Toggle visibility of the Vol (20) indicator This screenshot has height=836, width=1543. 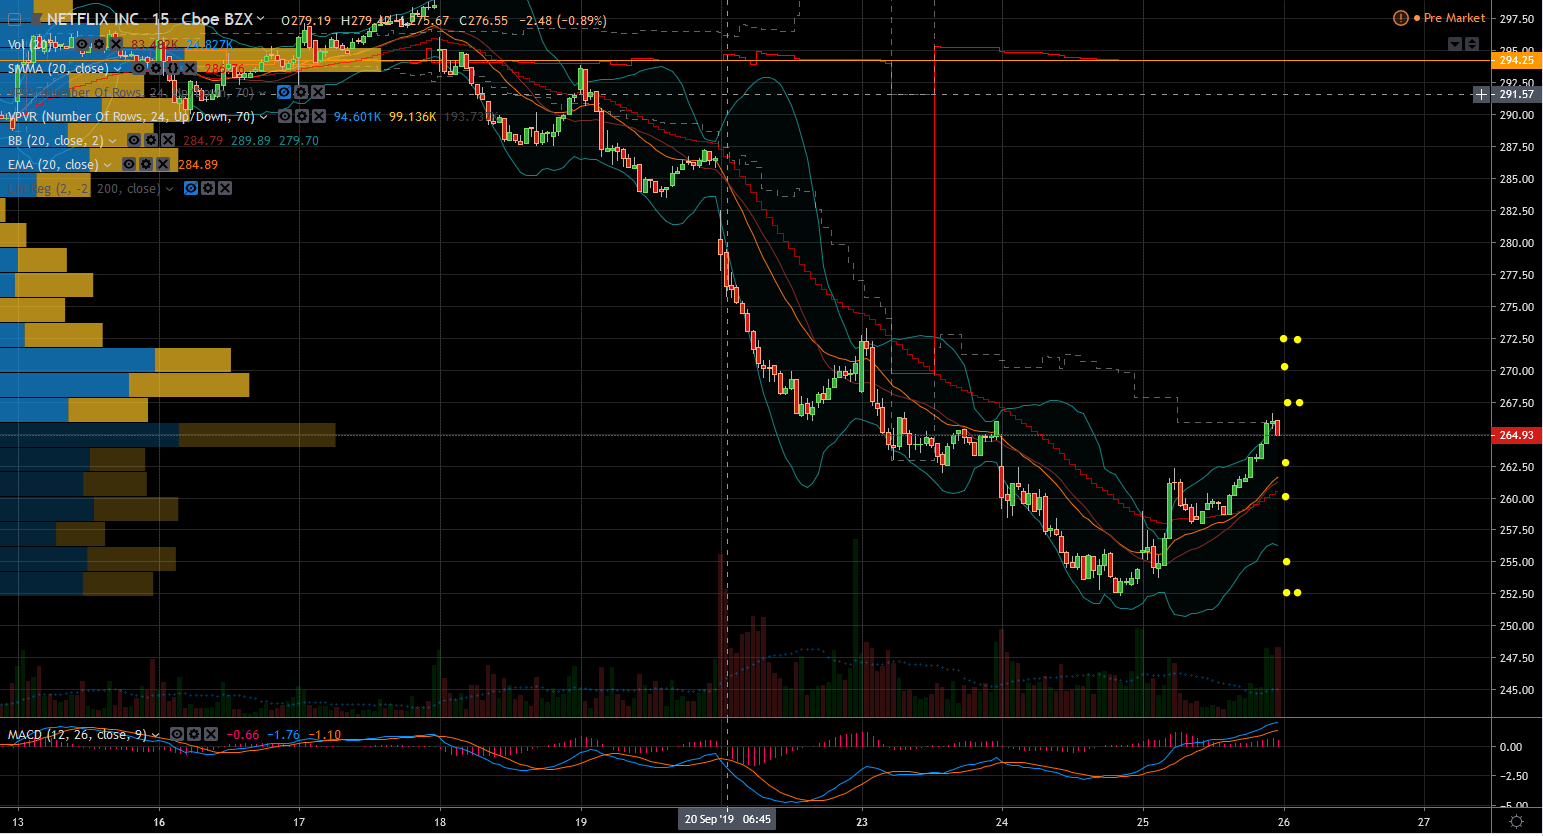(83, 44)
